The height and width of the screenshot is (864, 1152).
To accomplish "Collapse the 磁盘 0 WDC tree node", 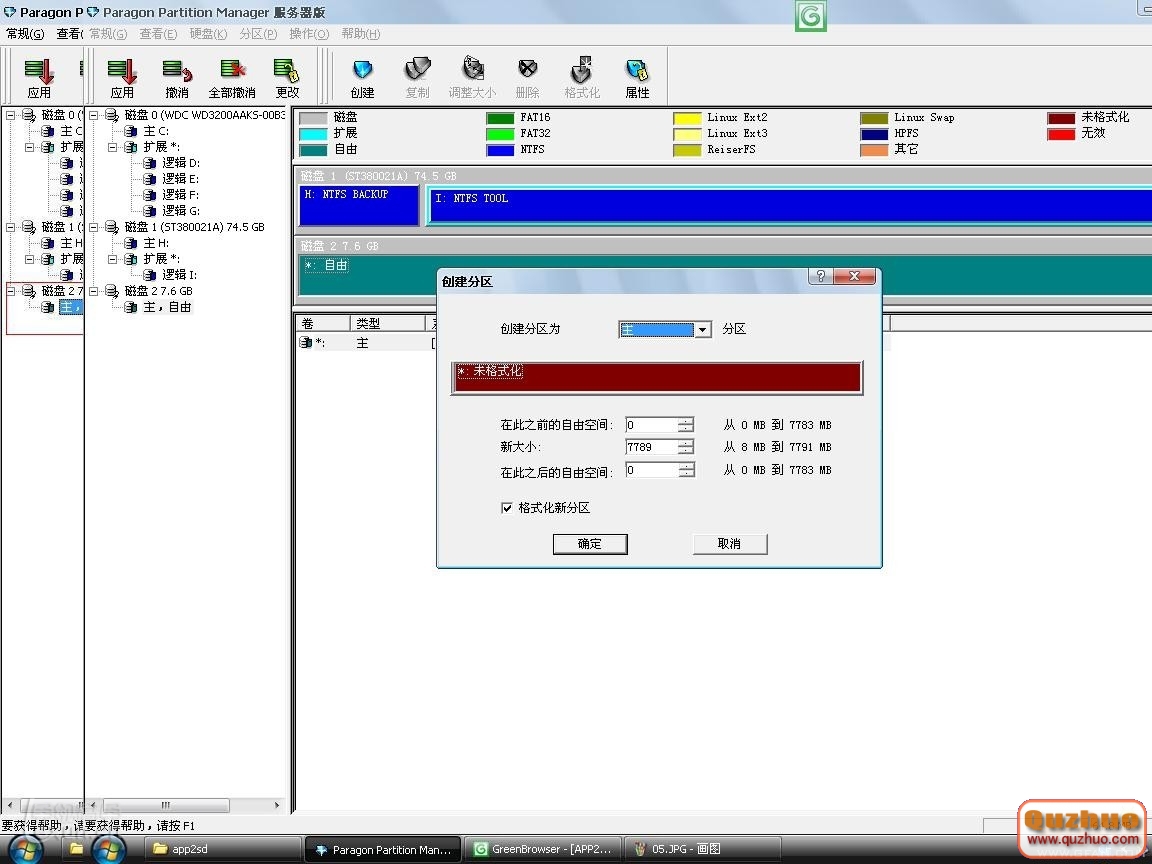I will (x=94, y=115).
